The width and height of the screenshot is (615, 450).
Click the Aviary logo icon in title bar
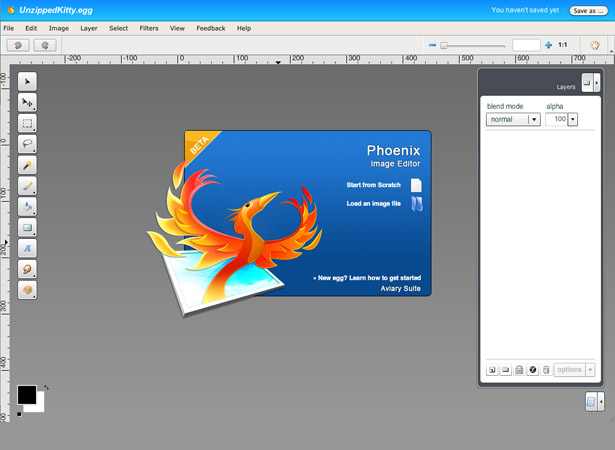tap(11, 9)
